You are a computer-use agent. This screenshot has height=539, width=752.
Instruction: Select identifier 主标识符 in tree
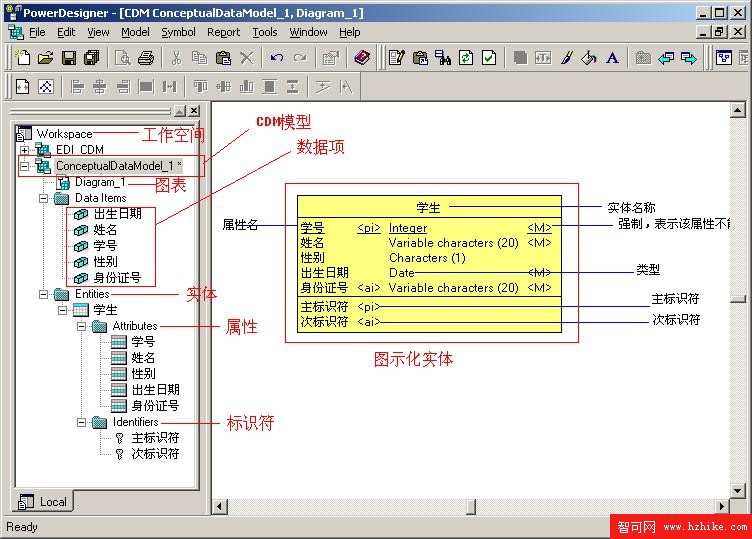(x=155, y=437)
